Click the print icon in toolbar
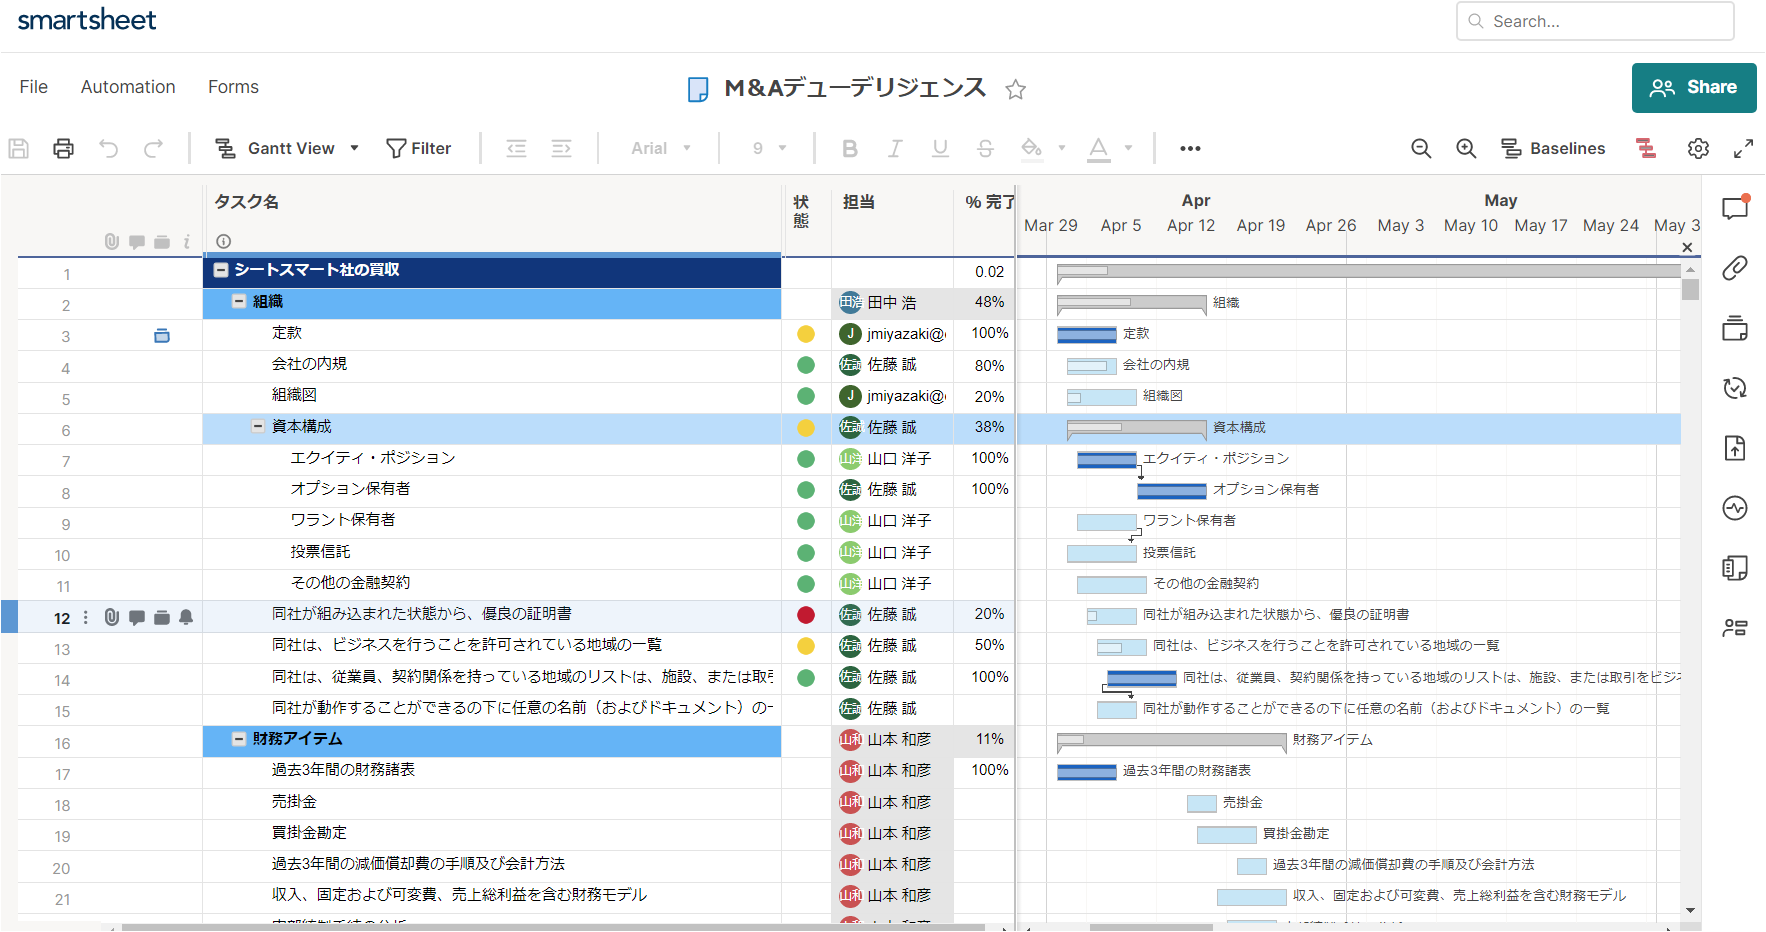Image resolution: width=1766 pixels, height=932 pixels. [63, 149]
